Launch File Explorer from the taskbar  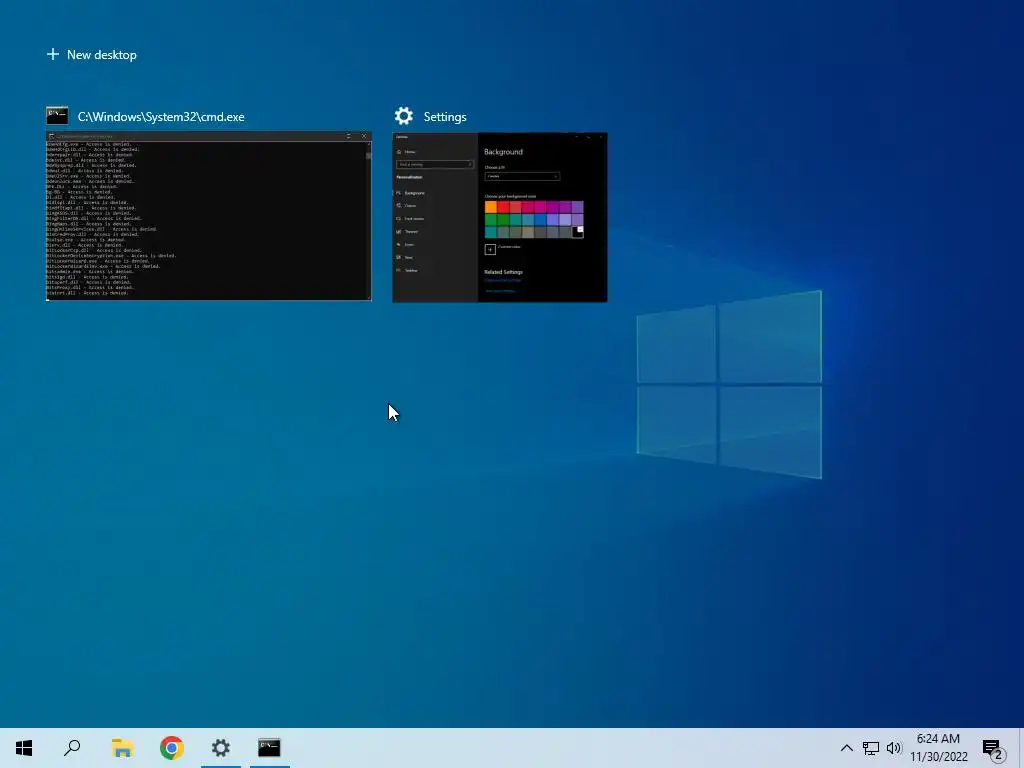point(122,748)
